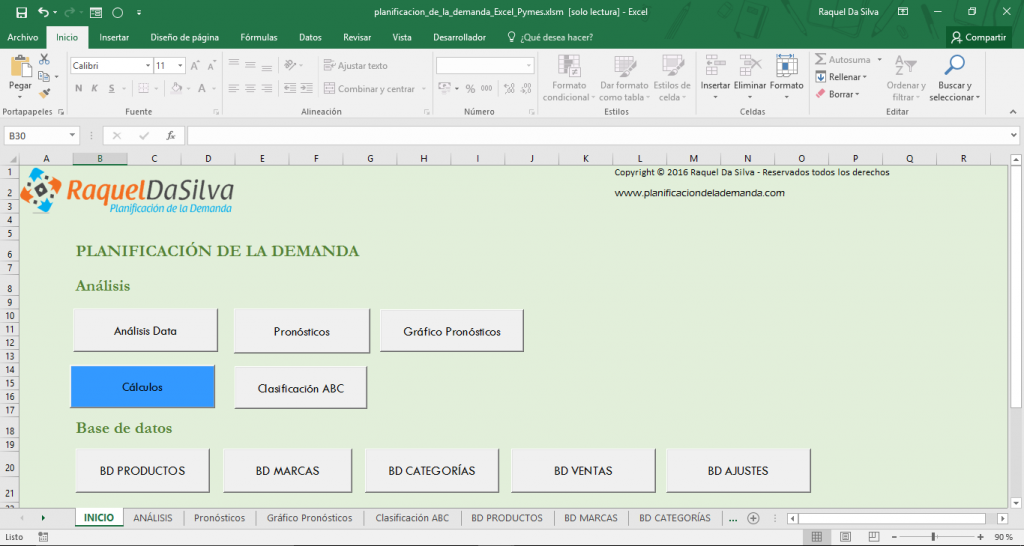Toggle italic (K) formatting

point(95,88)
